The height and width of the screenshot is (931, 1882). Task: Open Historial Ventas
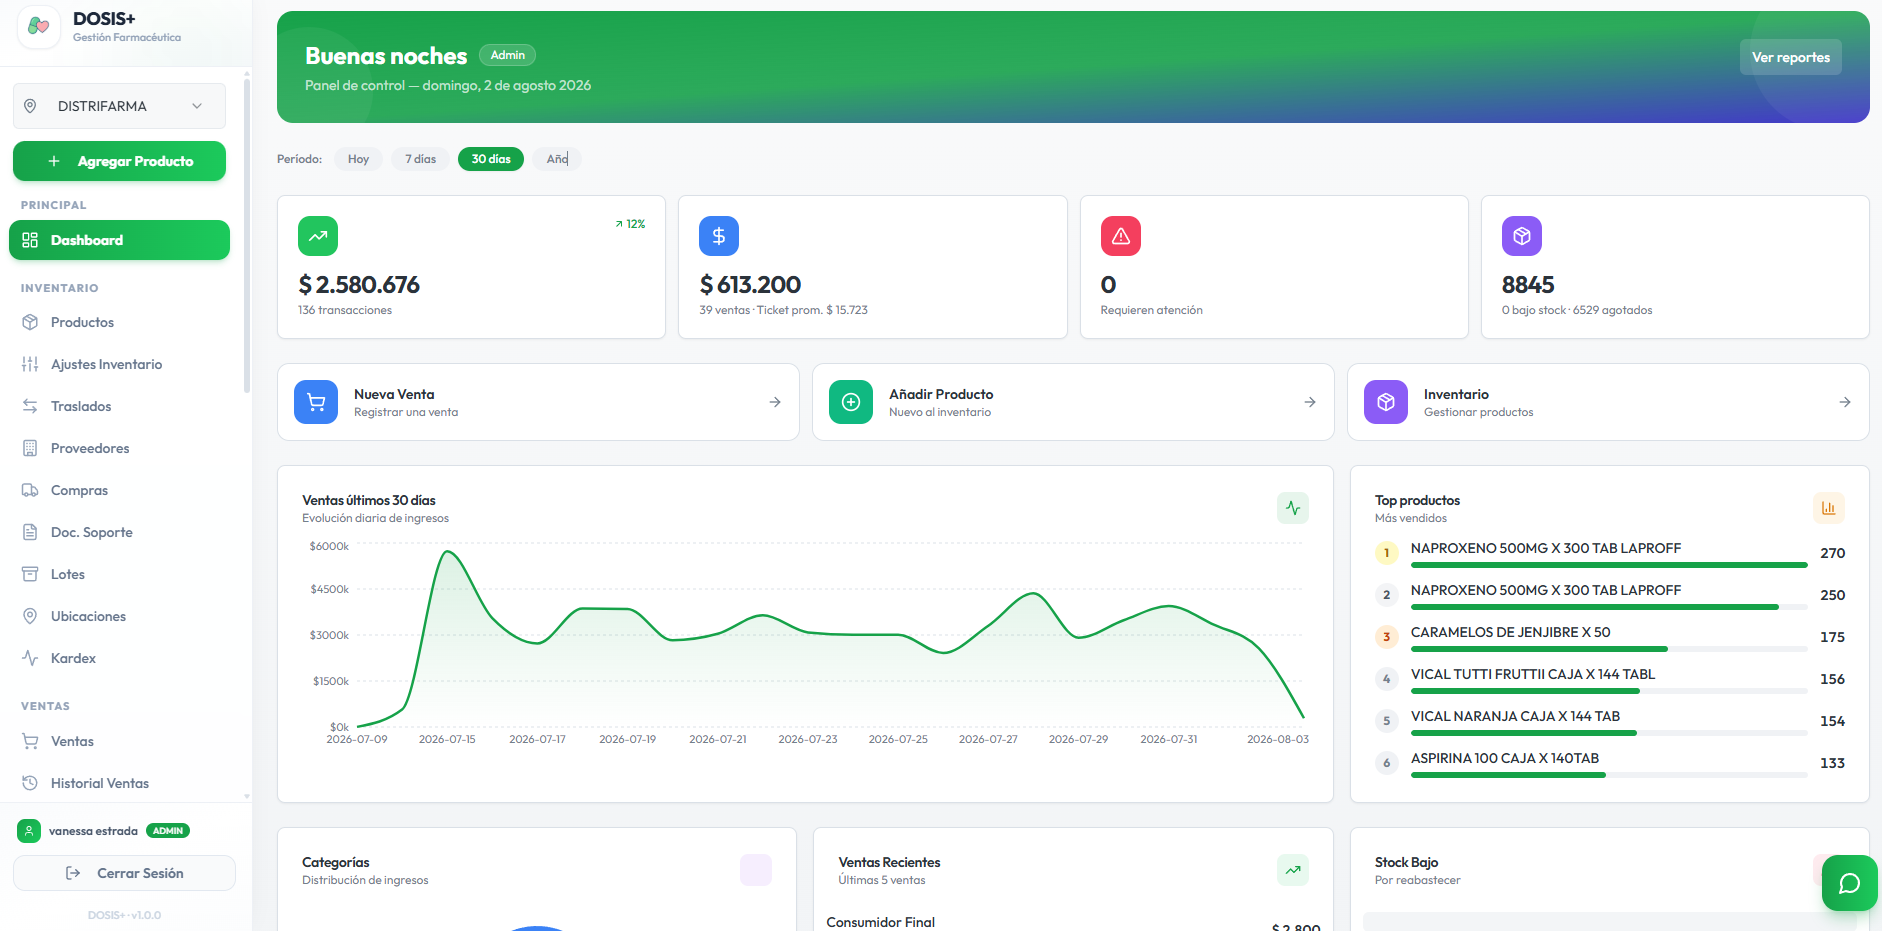119,783
